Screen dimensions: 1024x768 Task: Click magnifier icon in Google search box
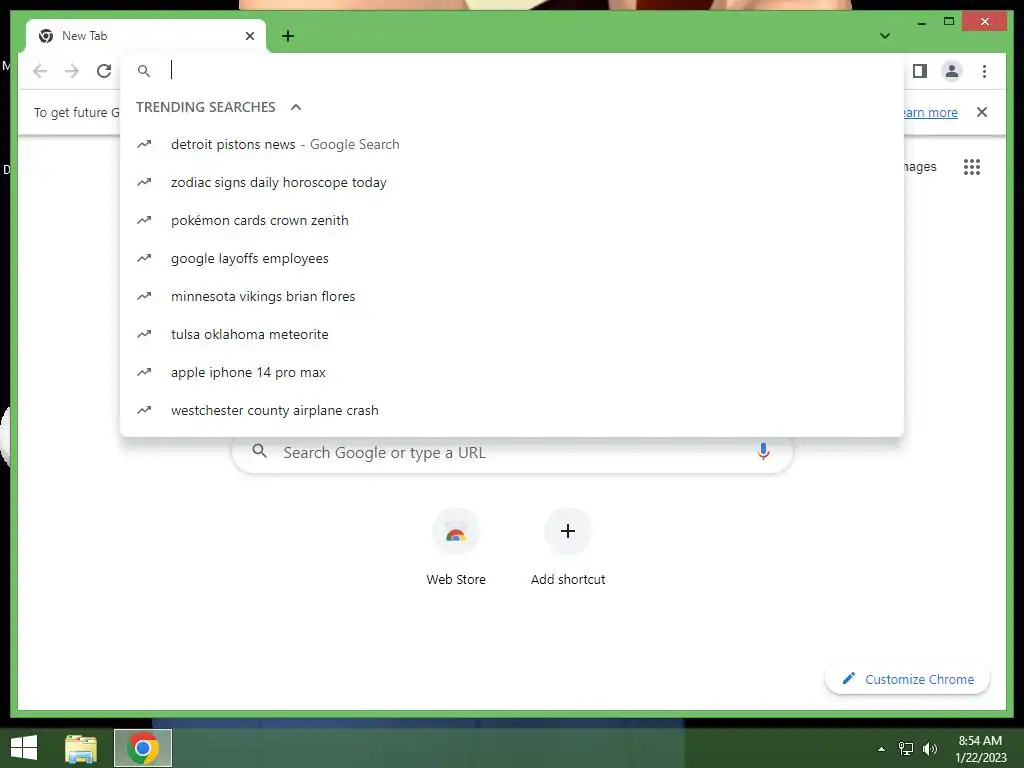point(259,451)
